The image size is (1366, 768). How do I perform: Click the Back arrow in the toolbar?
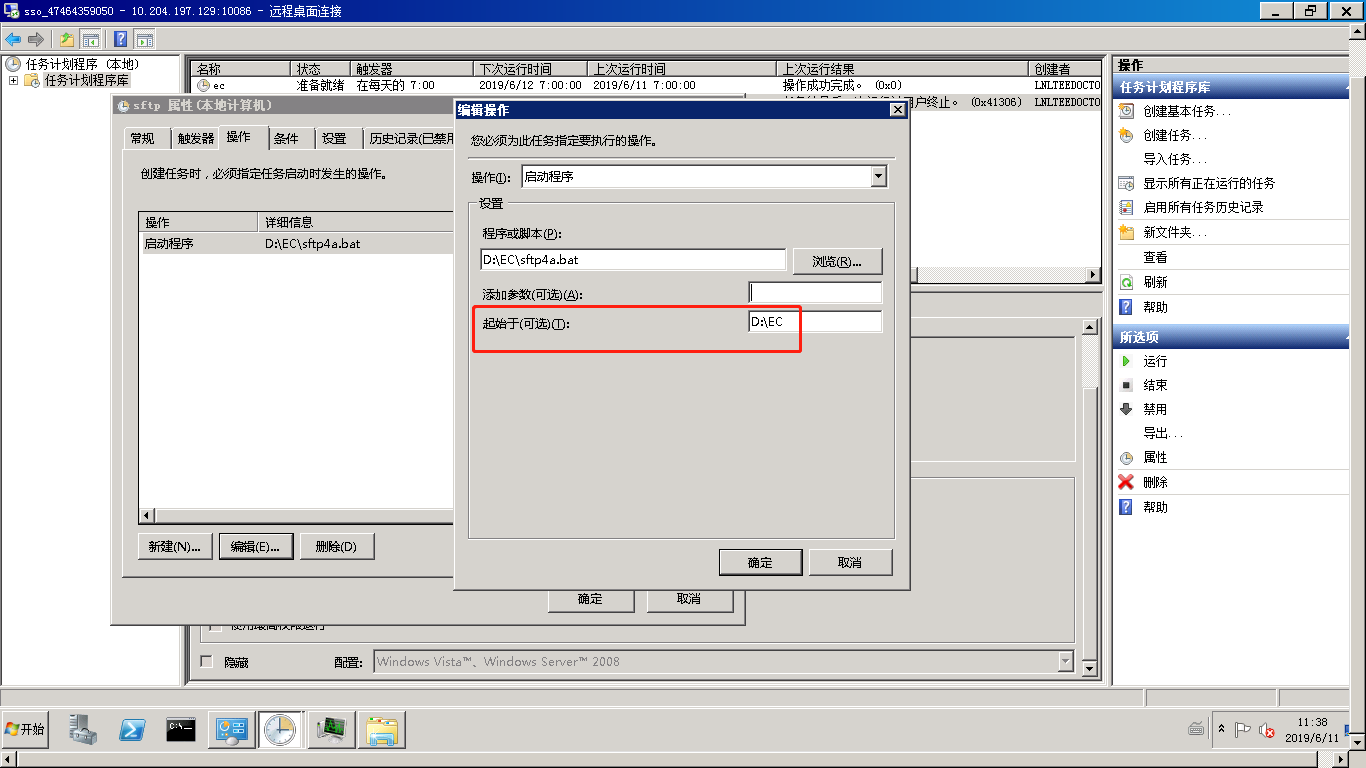pyautogui.click(x=13, y=39)
